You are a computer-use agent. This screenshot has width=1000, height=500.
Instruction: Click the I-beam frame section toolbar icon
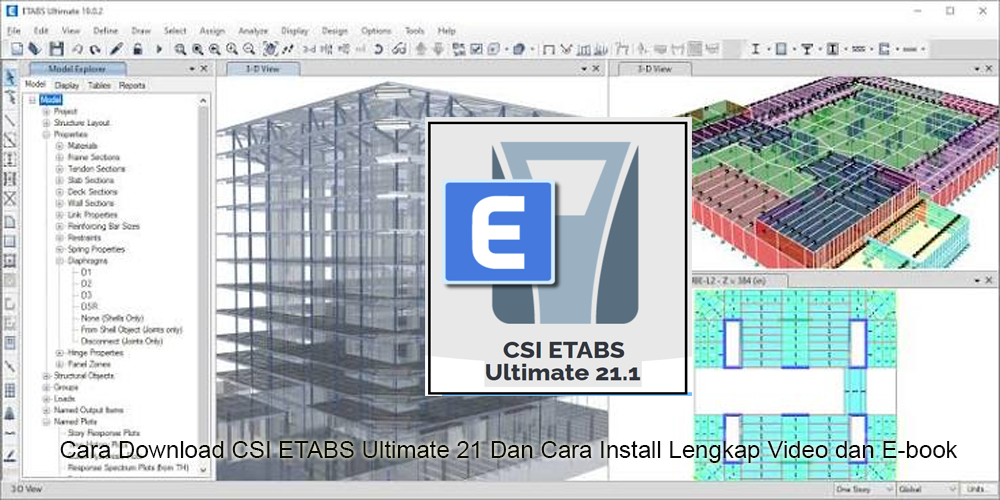tap(755, 49)
